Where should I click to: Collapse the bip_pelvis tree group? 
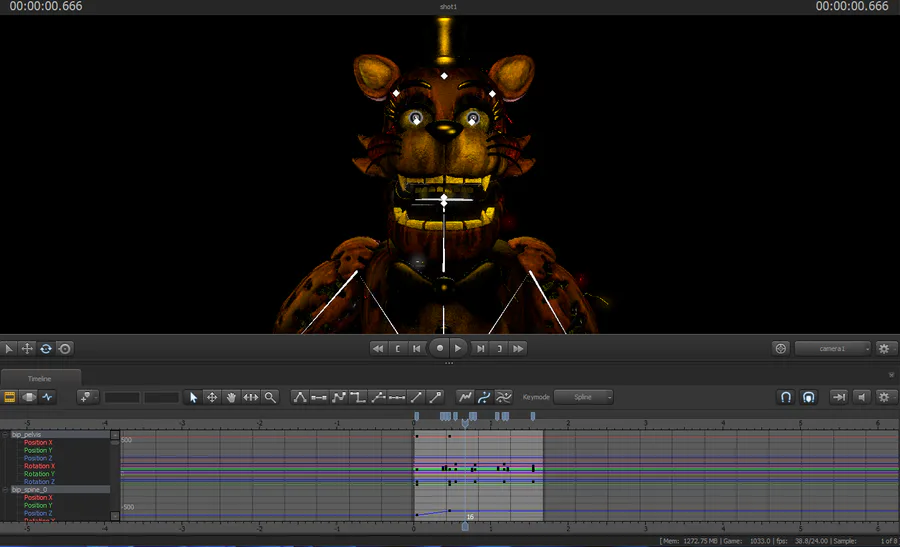point(5,435)
